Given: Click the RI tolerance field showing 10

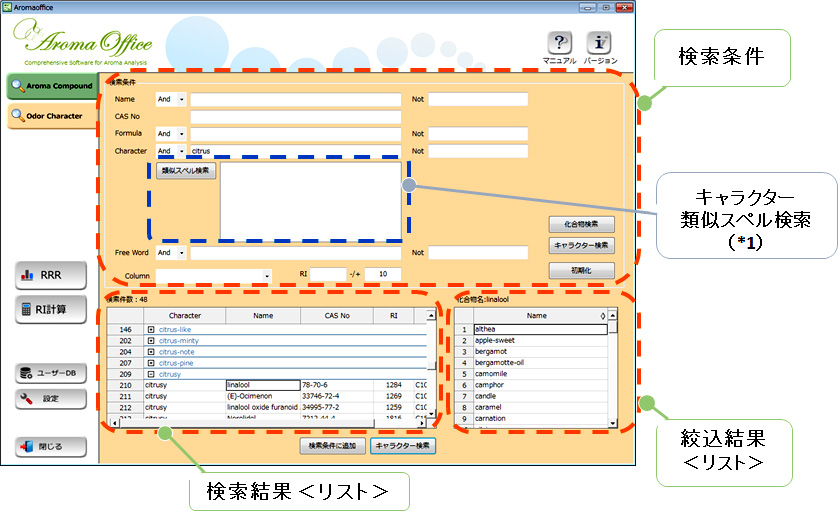Looking at the screenshot, I should 383,274.
